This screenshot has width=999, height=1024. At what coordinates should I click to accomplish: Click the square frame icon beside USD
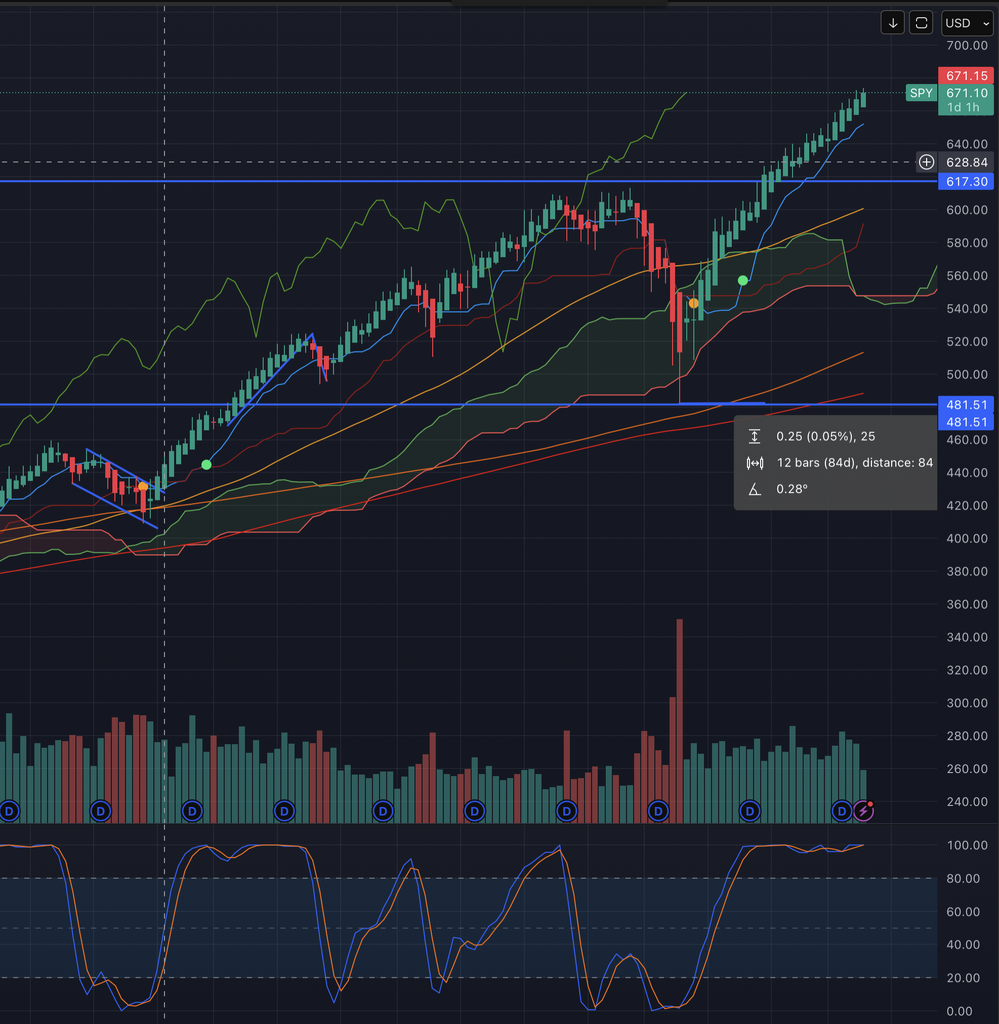(x=921, y=23)
